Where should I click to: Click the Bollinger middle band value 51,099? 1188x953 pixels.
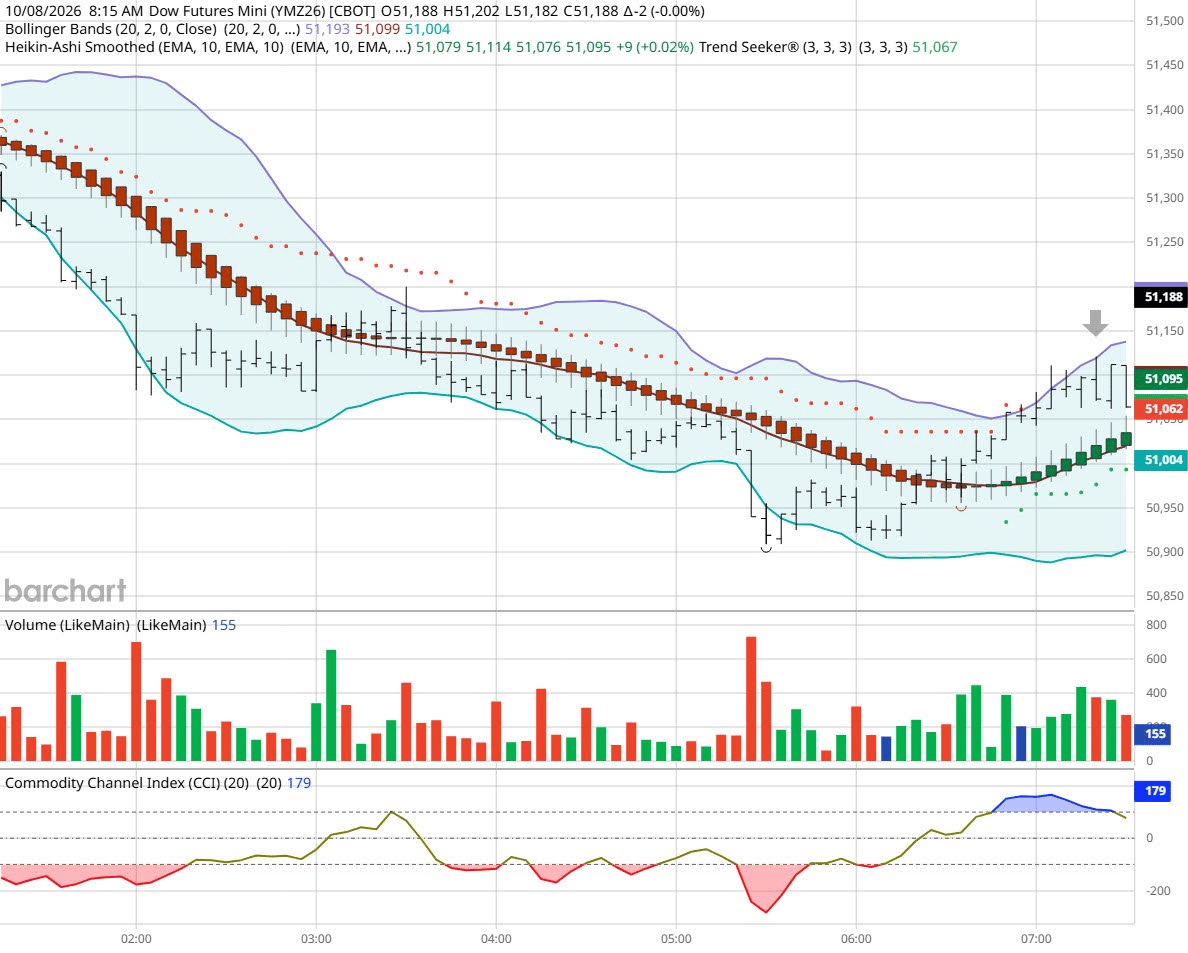(377, 29)
